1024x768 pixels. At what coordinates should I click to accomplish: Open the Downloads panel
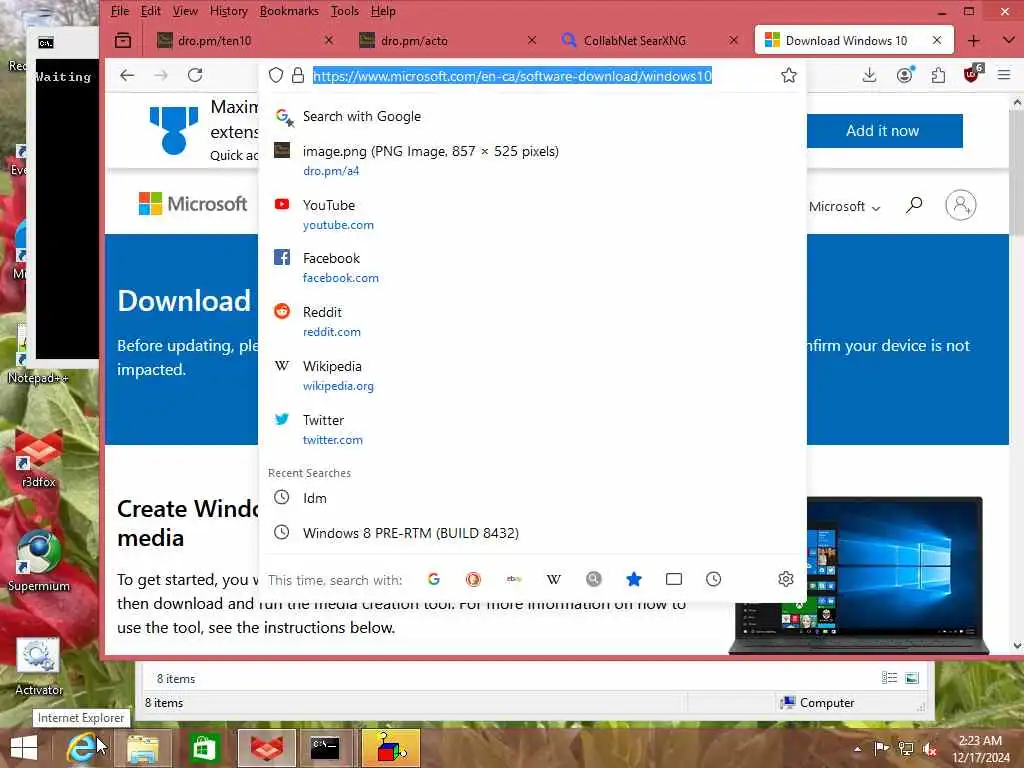point(869,76)
